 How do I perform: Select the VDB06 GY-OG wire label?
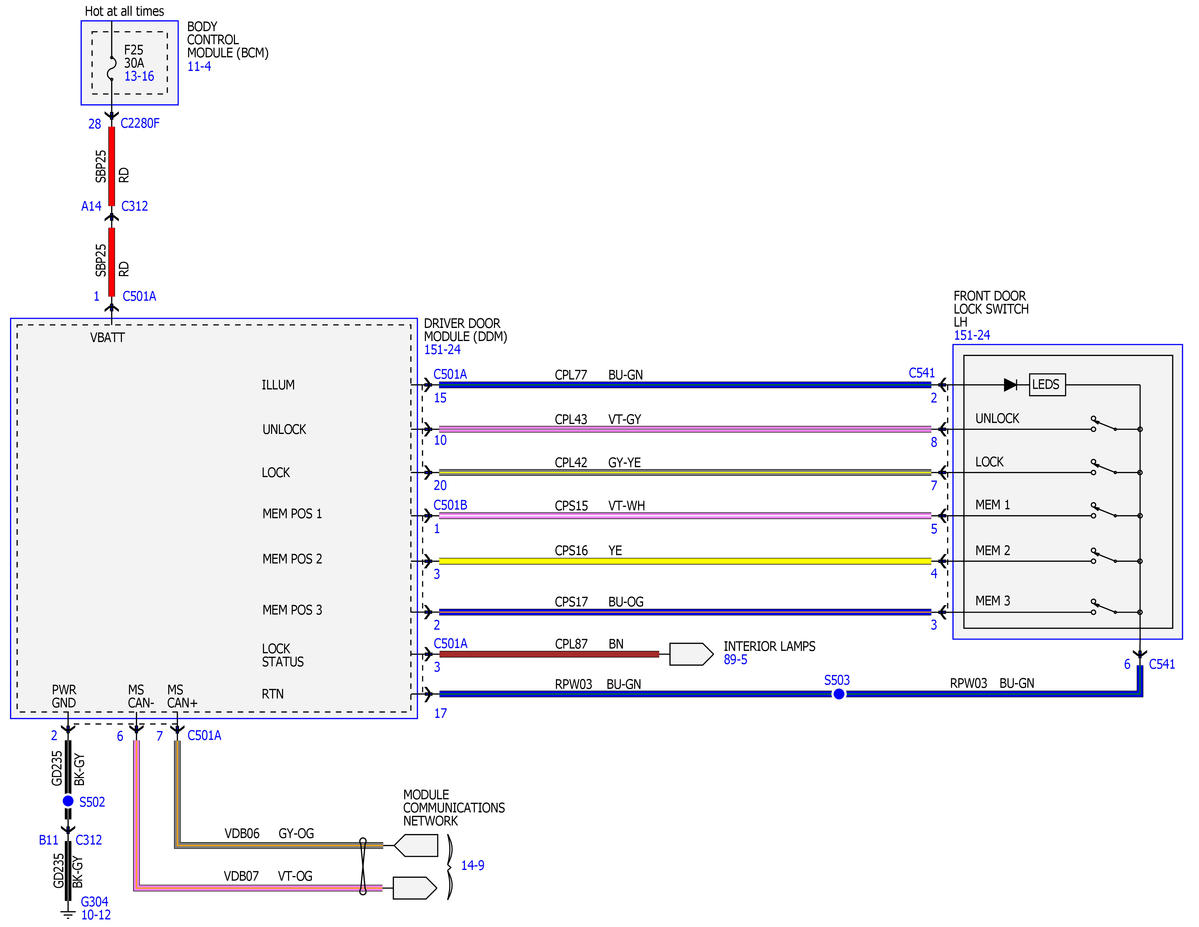269,834
